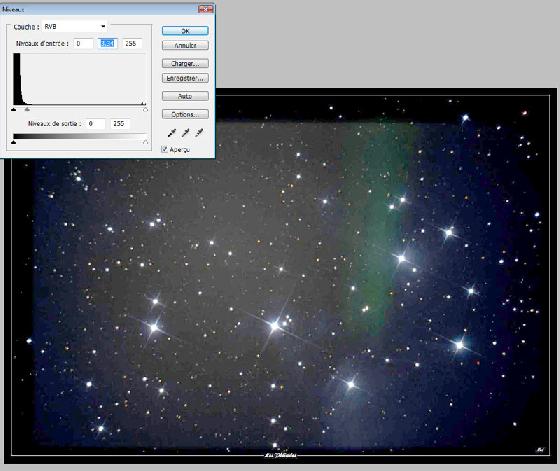This screenshot has width=560, height=471.
Task: Select the white point eyedropper
Action: click(199, 133)
